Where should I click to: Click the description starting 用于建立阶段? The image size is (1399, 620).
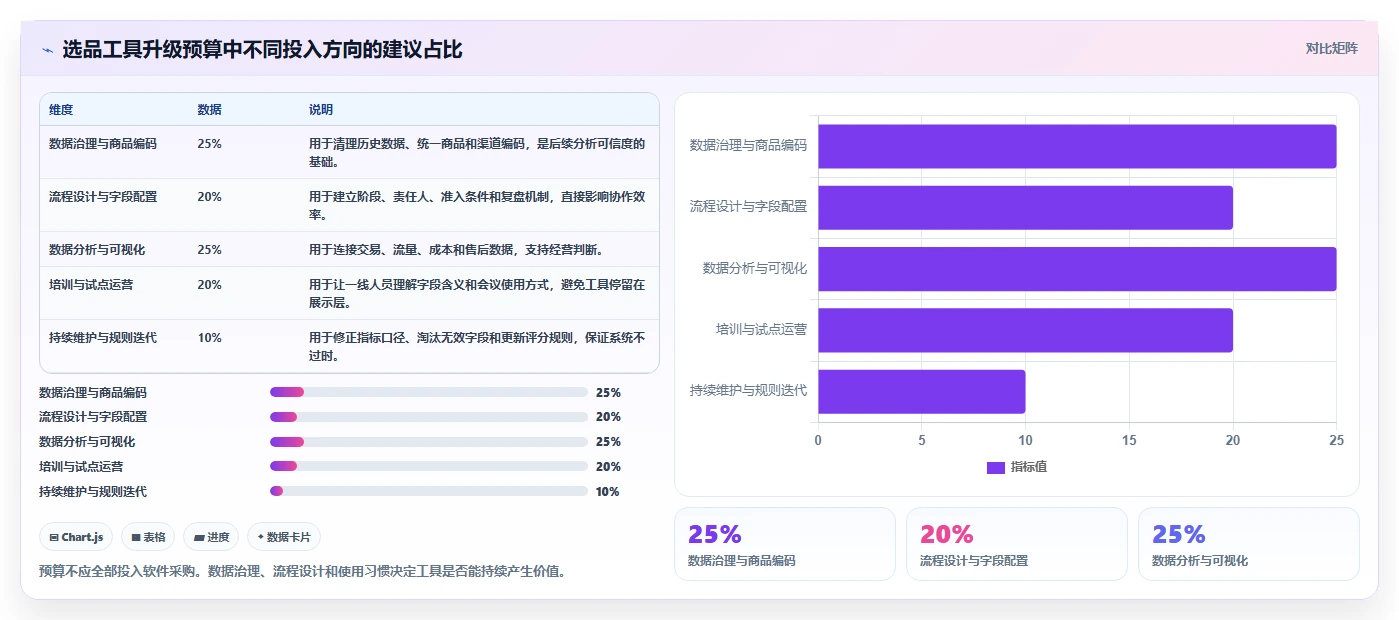click(477, 205)
